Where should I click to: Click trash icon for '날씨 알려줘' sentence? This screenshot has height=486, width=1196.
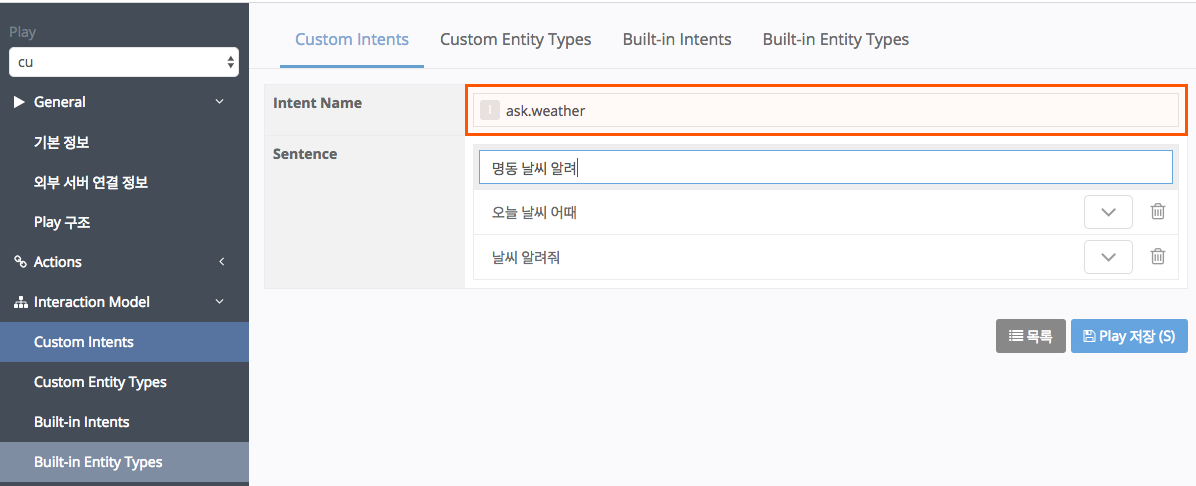point(1157,257)
